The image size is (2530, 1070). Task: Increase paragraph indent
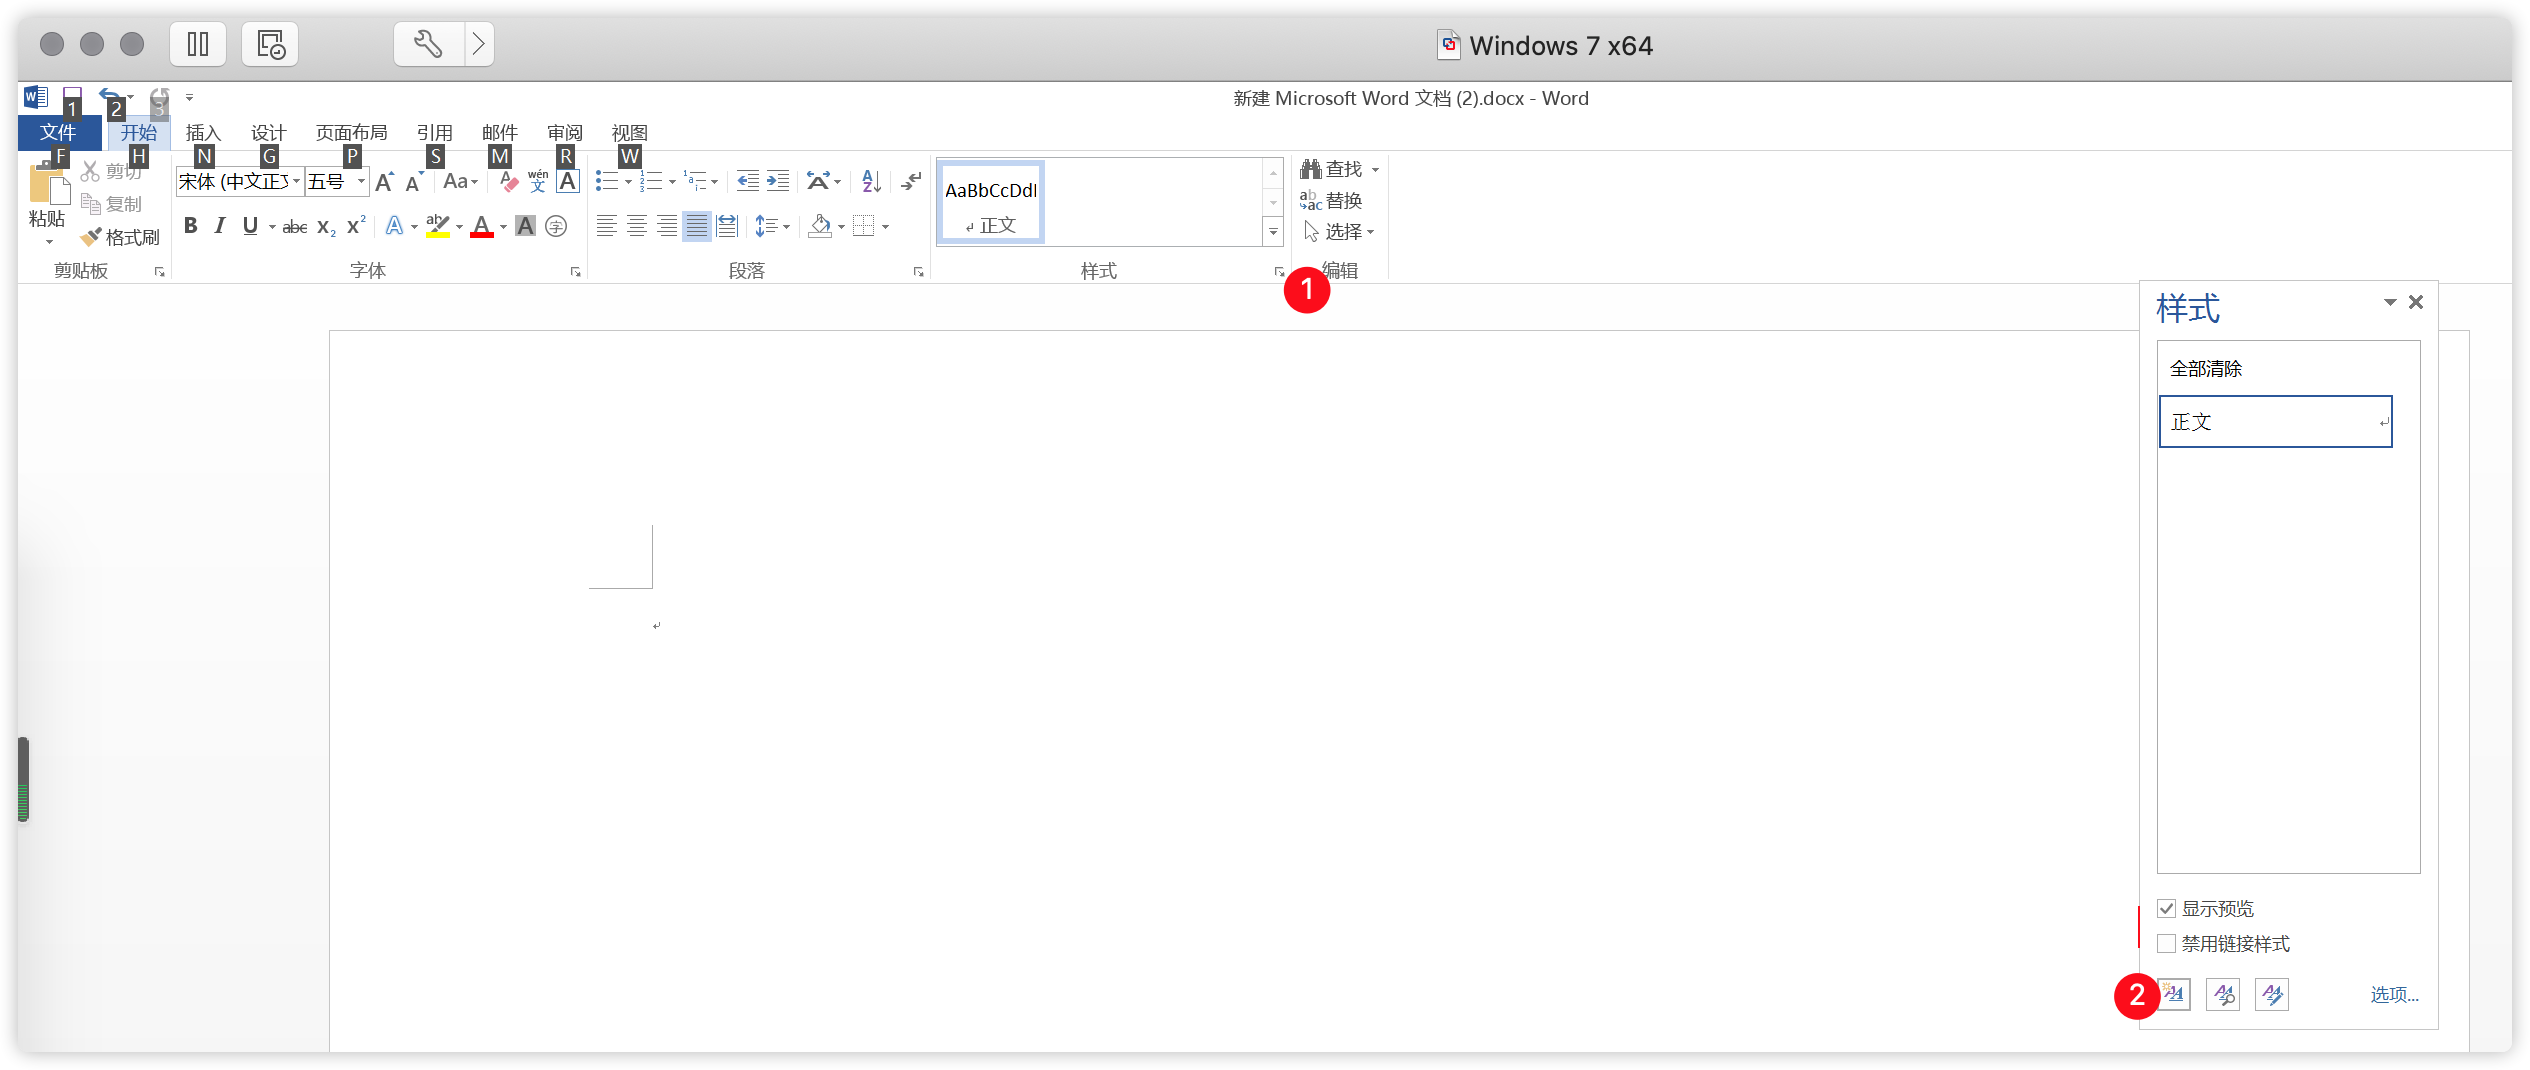[x=778, y=181]
